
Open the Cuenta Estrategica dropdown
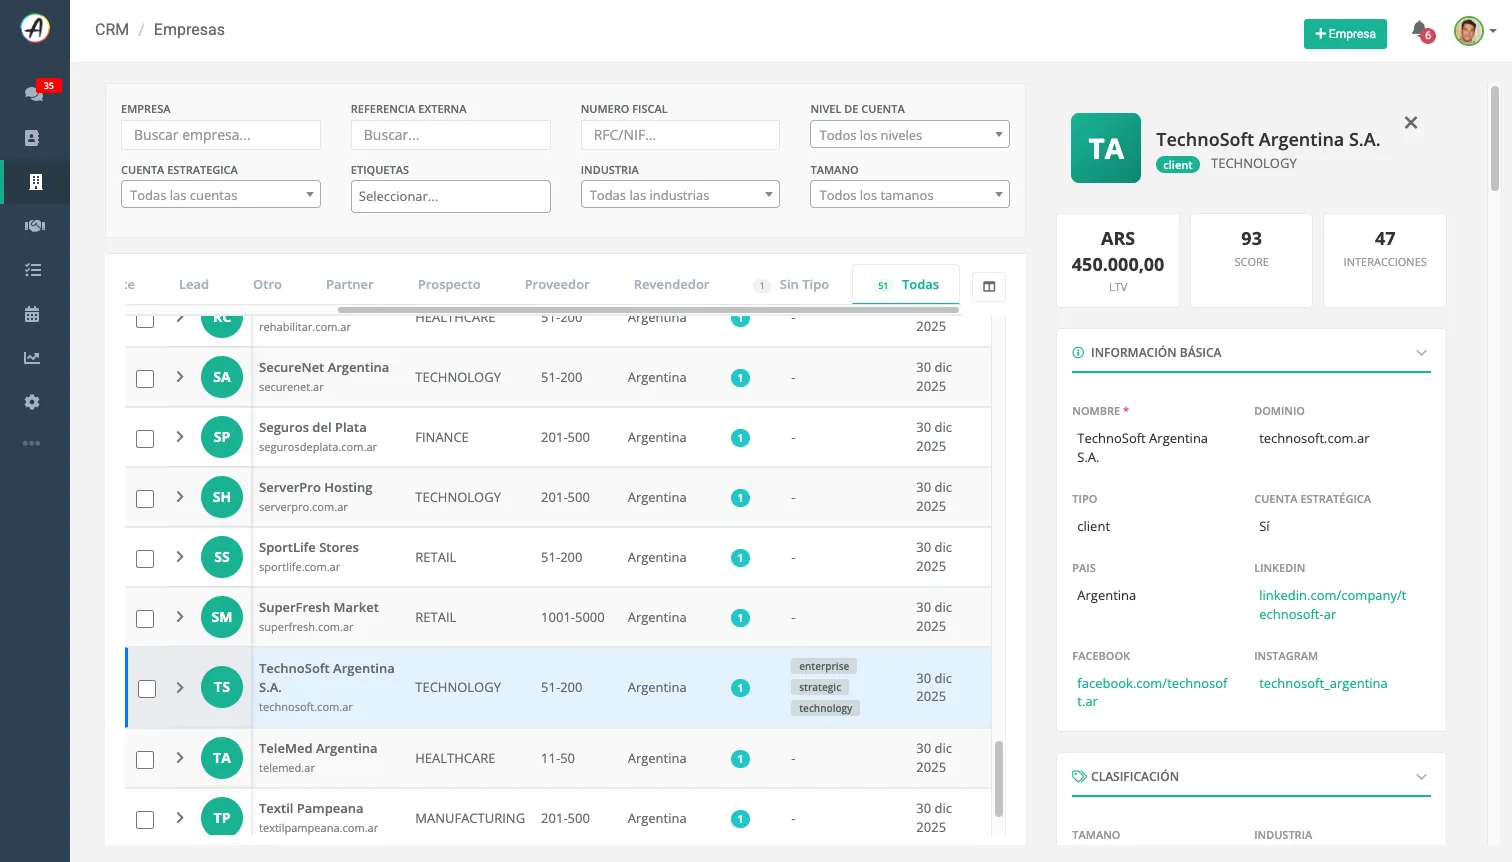pos(221,195)
